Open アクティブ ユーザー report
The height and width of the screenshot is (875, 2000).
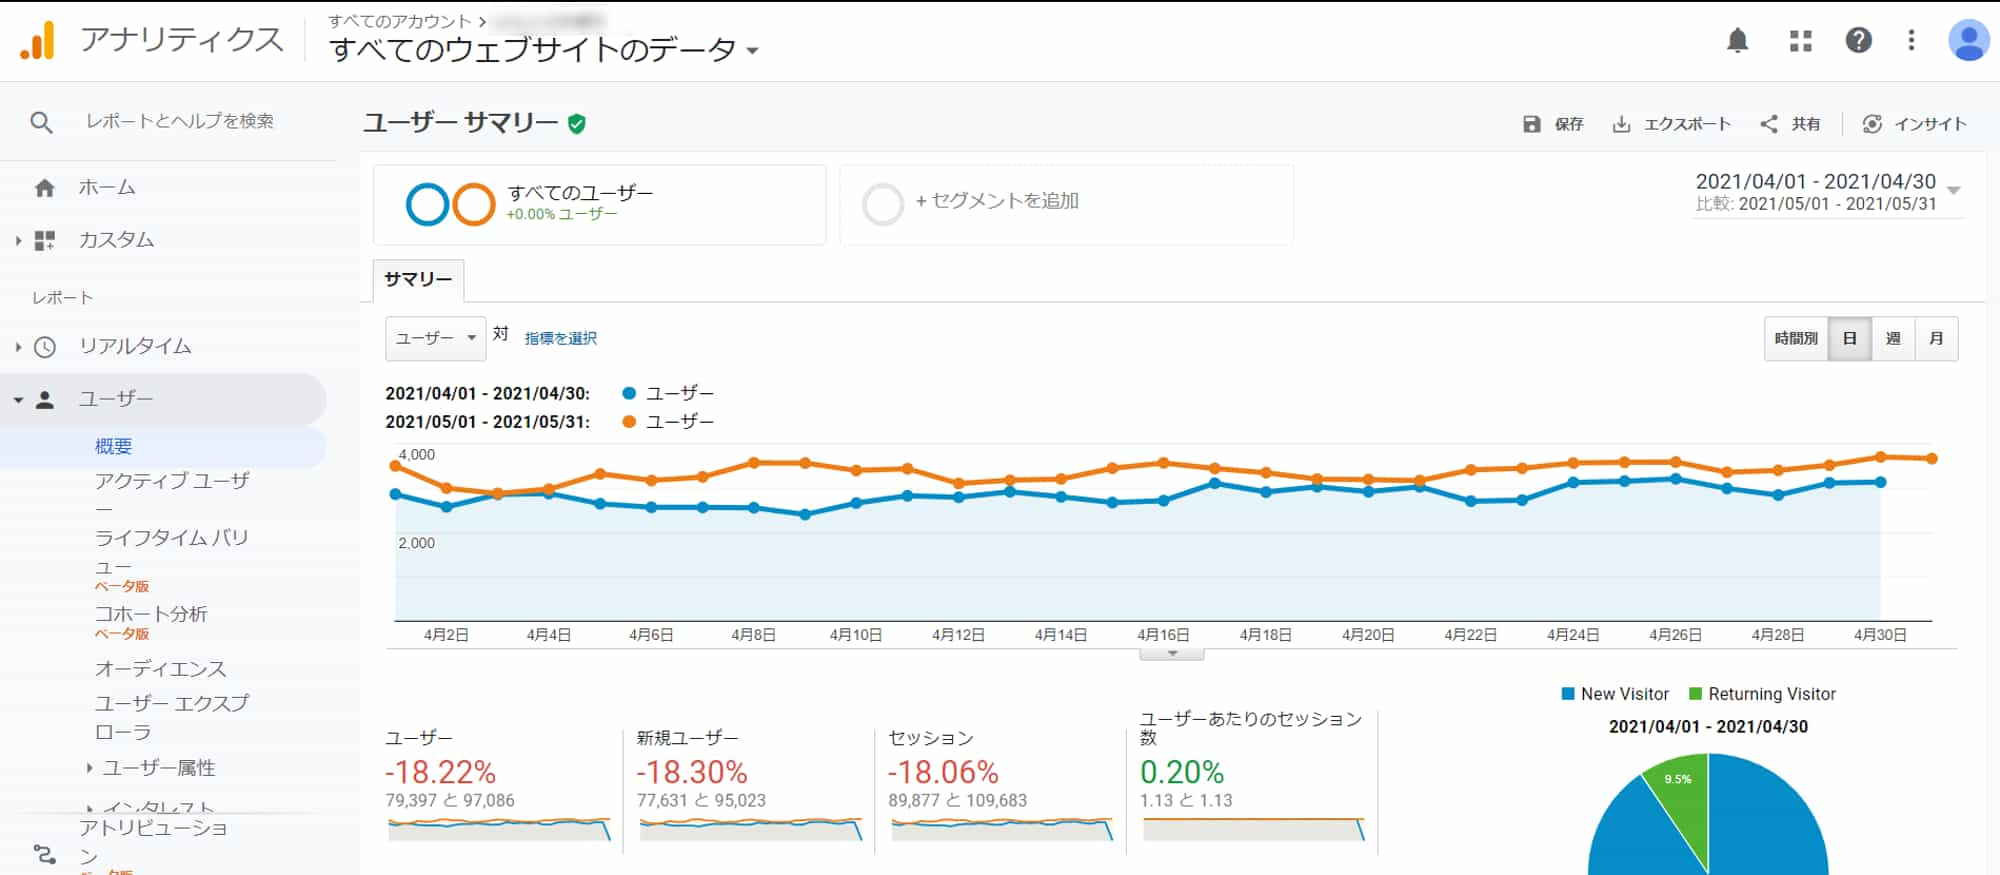click(171, 494)
